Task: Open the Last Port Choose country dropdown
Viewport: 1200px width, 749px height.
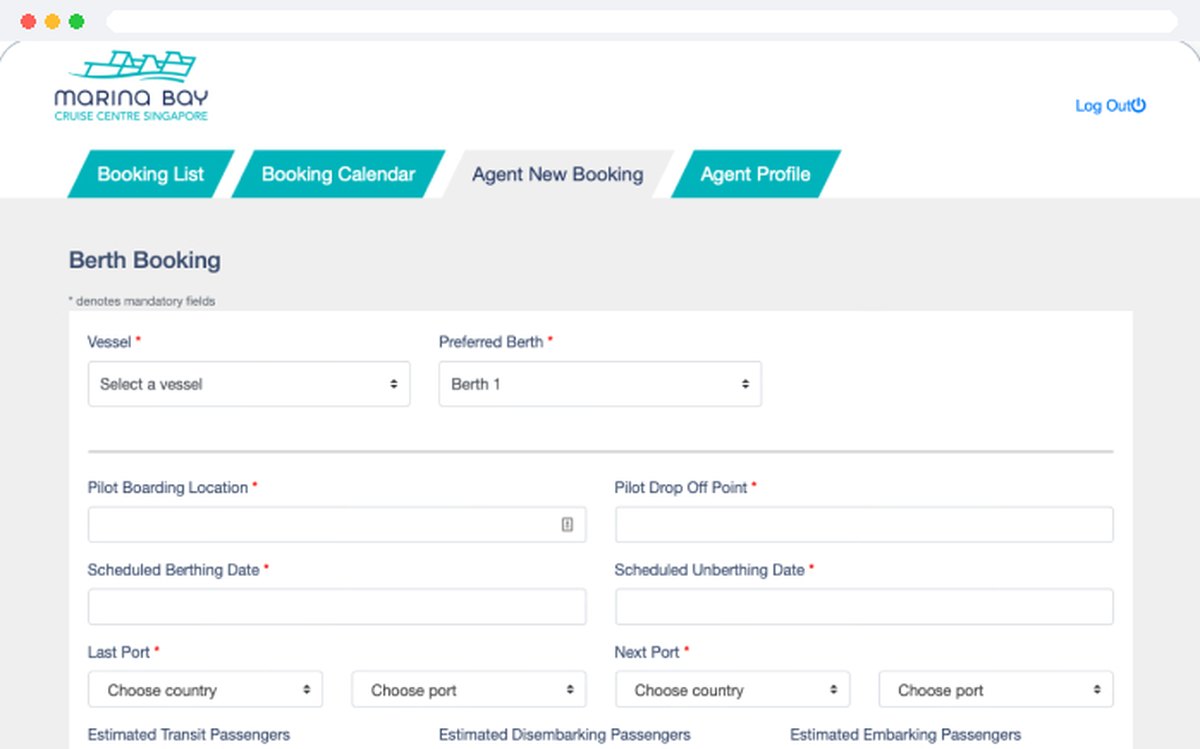Action: (x=205, y=690)
